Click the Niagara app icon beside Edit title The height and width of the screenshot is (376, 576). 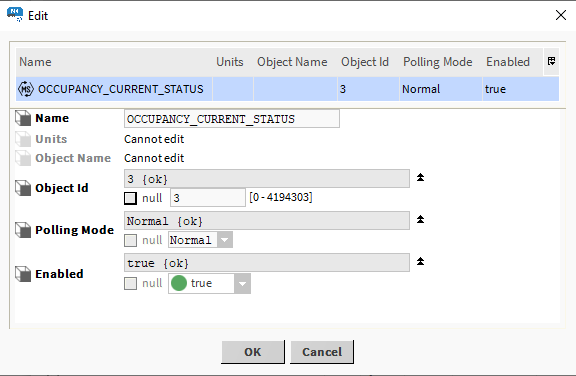click(x=15, y=15)
